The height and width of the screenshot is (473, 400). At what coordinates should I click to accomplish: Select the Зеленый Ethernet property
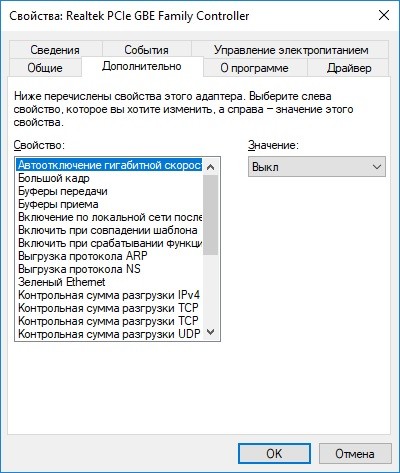(109, 282)
